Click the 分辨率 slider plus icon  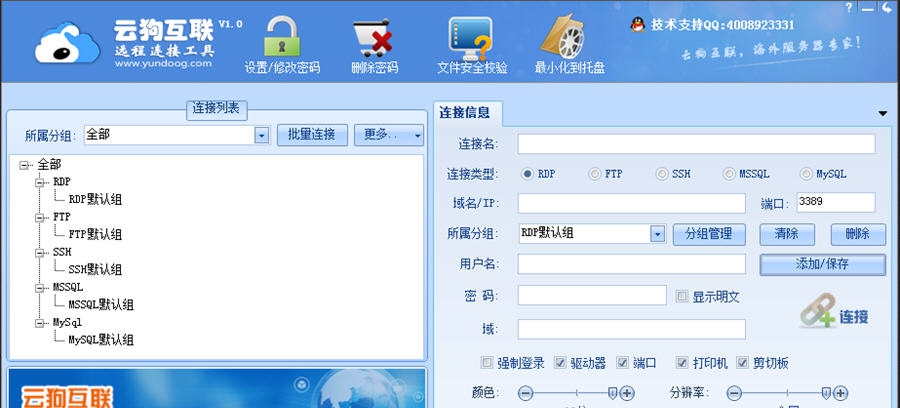pos(841,393)
